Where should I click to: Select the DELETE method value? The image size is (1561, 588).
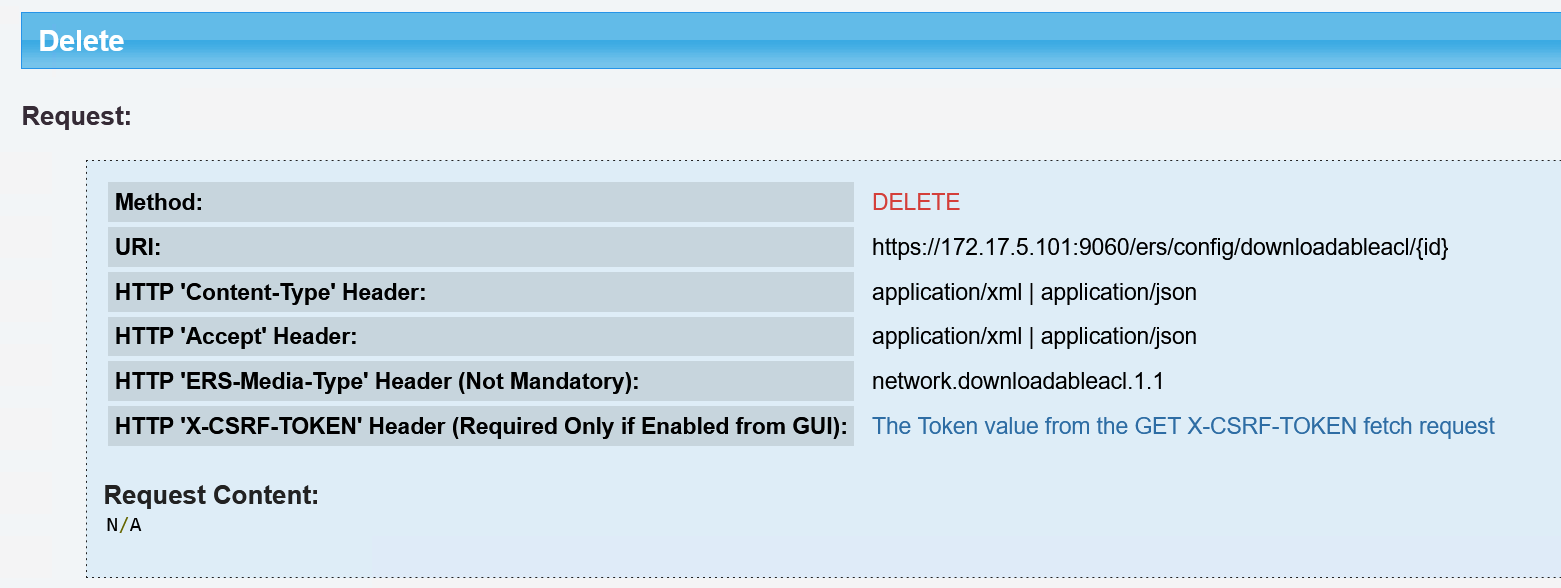[916, 202]
